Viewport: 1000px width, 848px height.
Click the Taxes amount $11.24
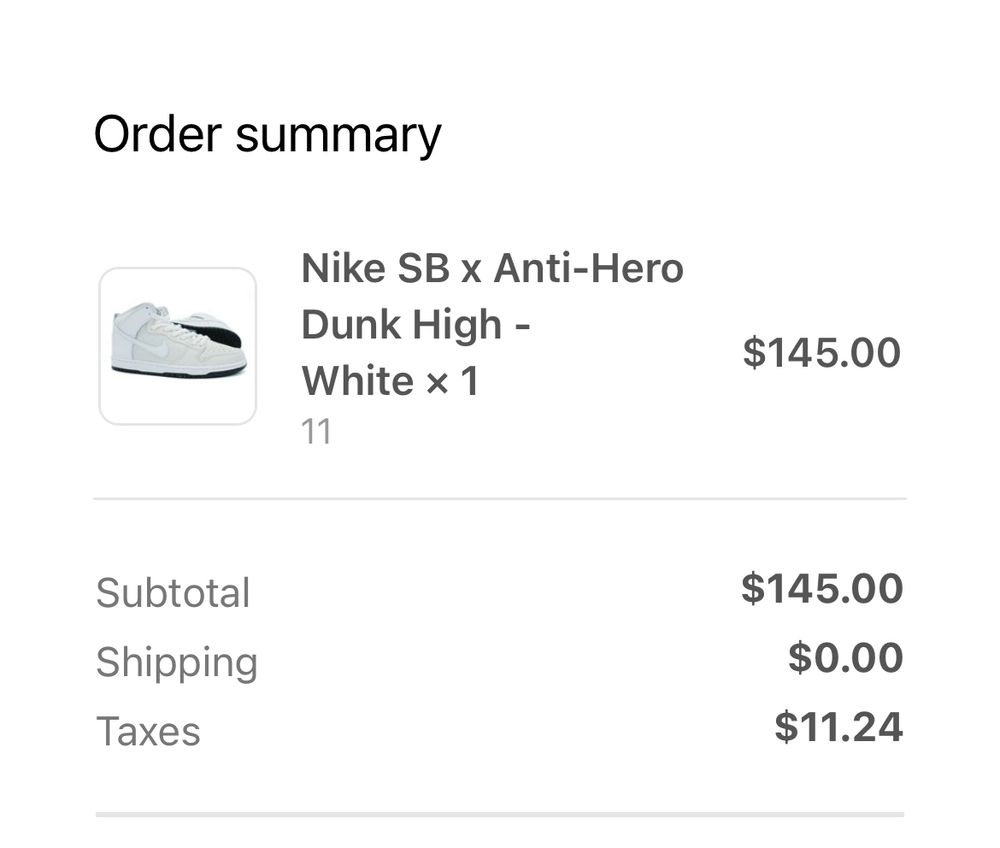(838, 727)
